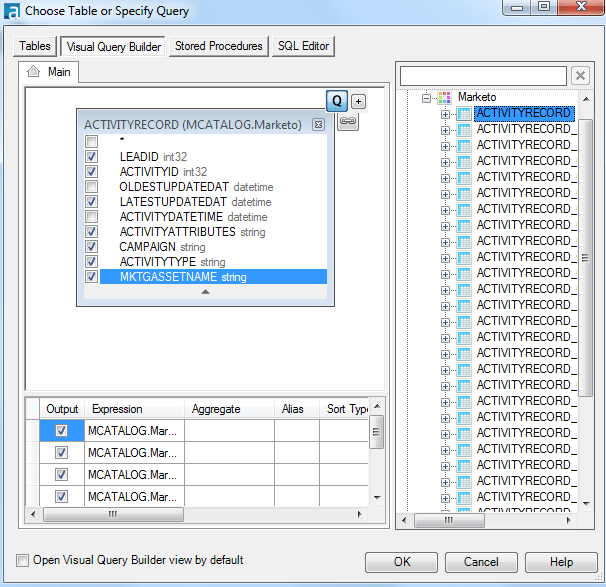
Task: Click the Q query button on canvas
Action: (x=337, y=101)
